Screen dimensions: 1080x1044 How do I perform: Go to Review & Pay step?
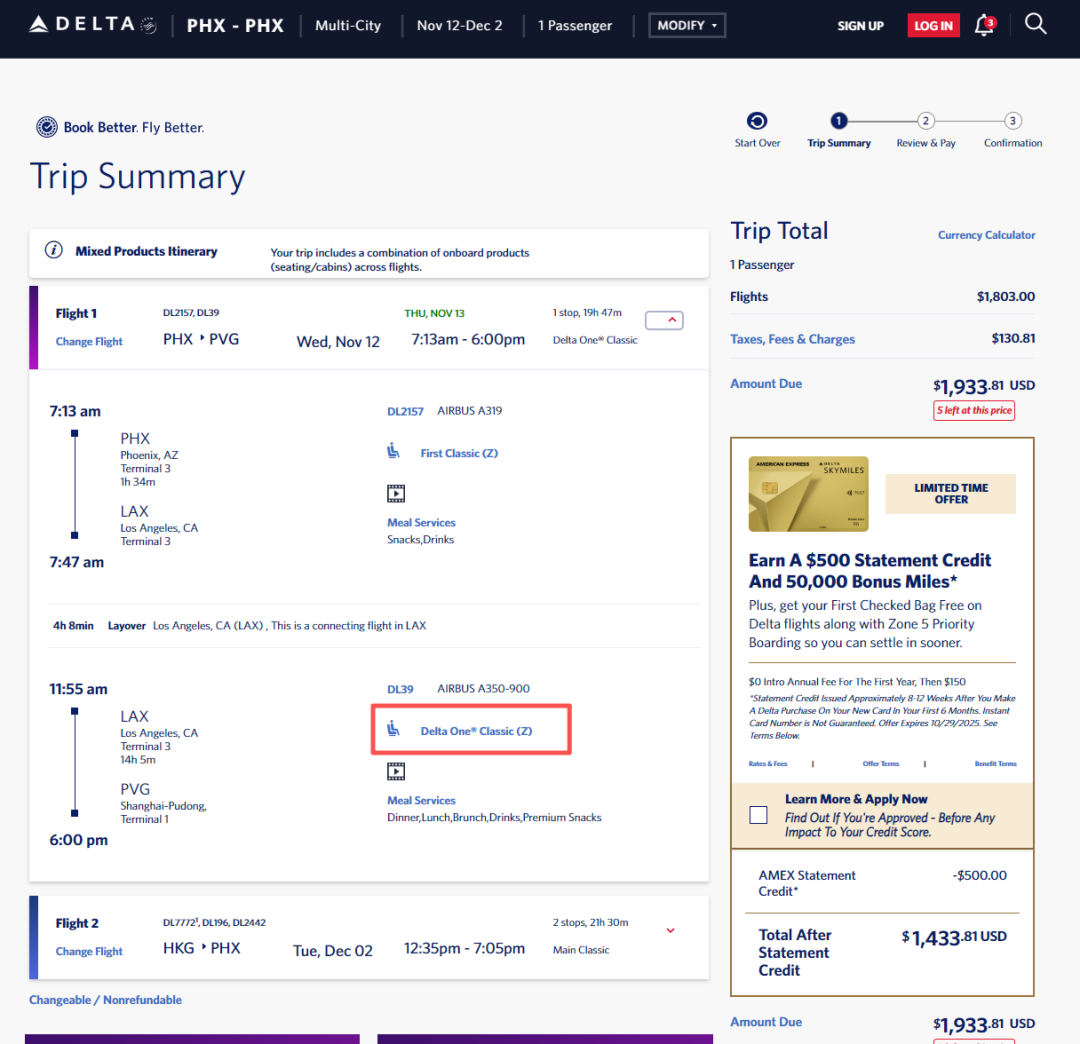coord(926,122)
